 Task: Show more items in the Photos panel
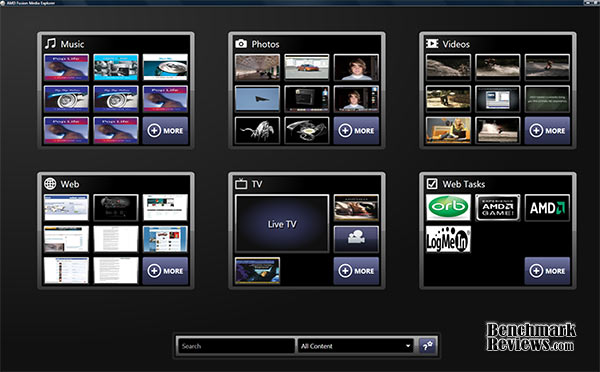[x=356, y=131]
